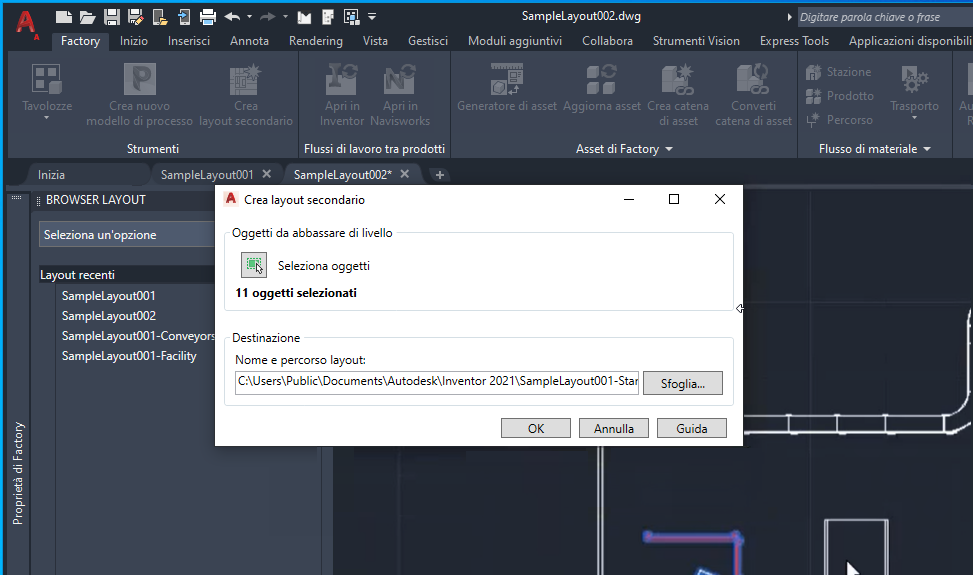Open the Undo history dropdown arrow
This screenshot has width=973, height=575.
249,17
